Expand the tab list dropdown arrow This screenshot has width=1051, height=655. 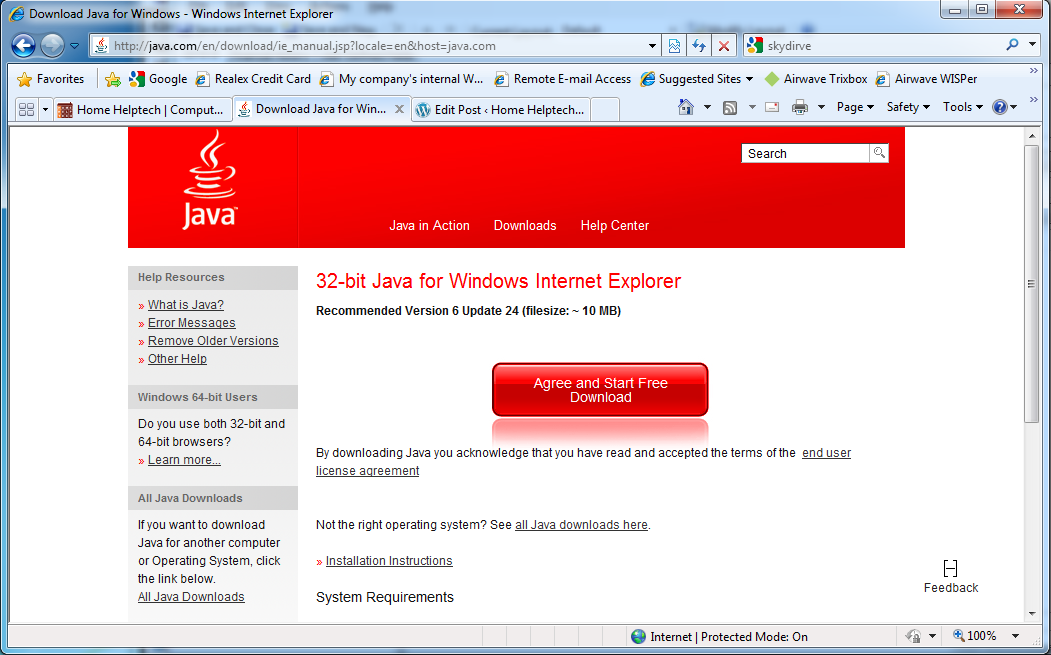[x=46, y=109]
